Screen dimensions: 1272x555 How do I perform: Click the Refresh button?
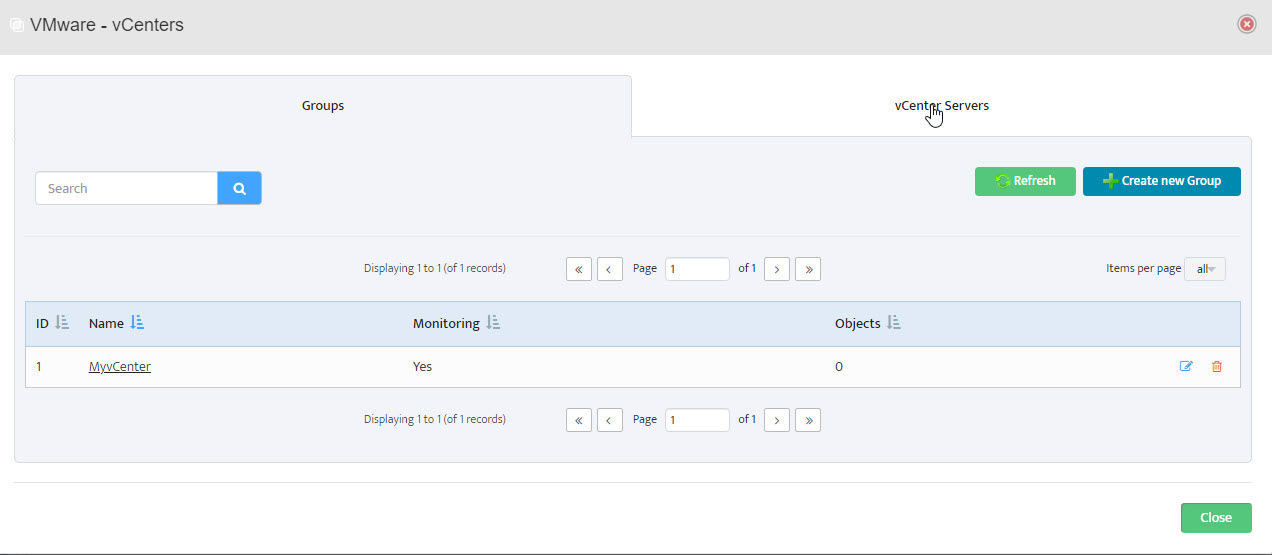tap(1025, 181)
